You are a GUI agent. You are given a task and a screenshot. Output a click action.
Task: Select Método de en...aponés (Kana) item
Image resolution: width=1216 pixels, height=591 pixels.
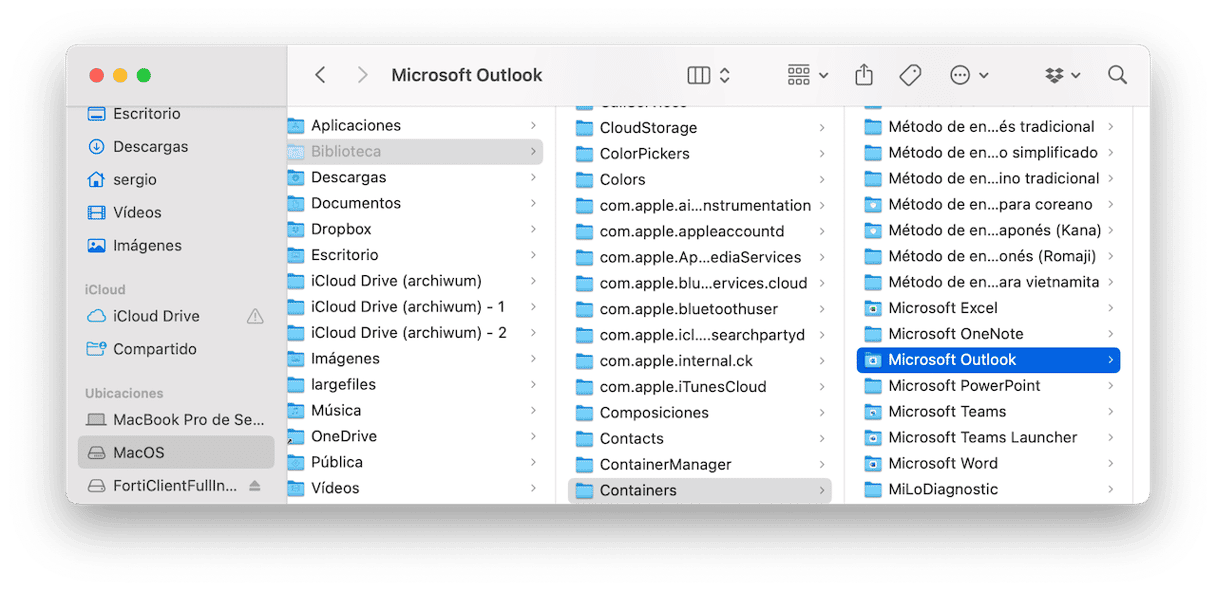[988, 231]
